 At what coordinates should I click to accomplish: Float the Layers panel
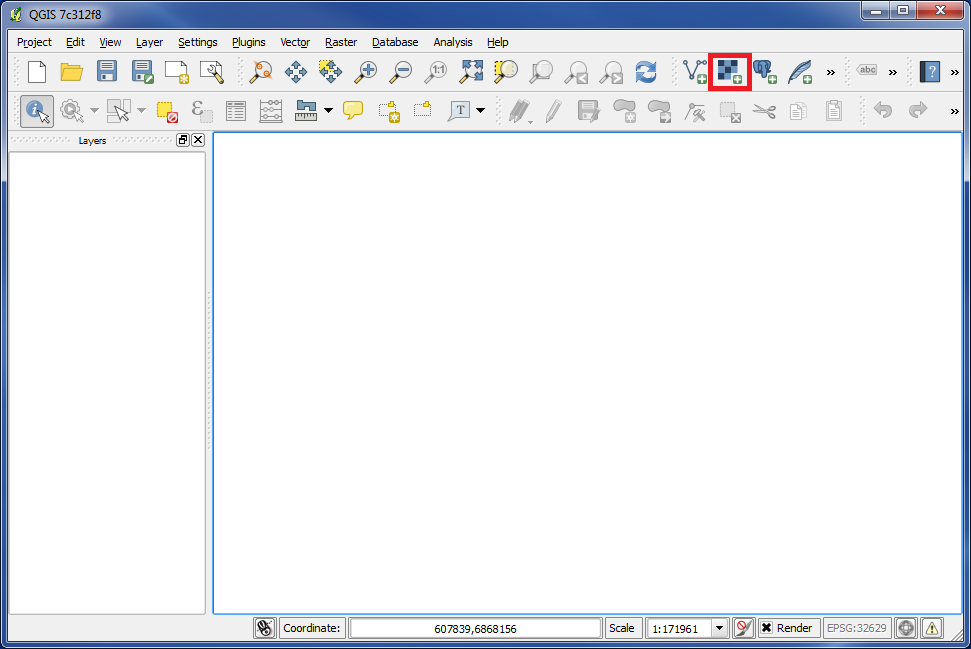tap(183, 140)
